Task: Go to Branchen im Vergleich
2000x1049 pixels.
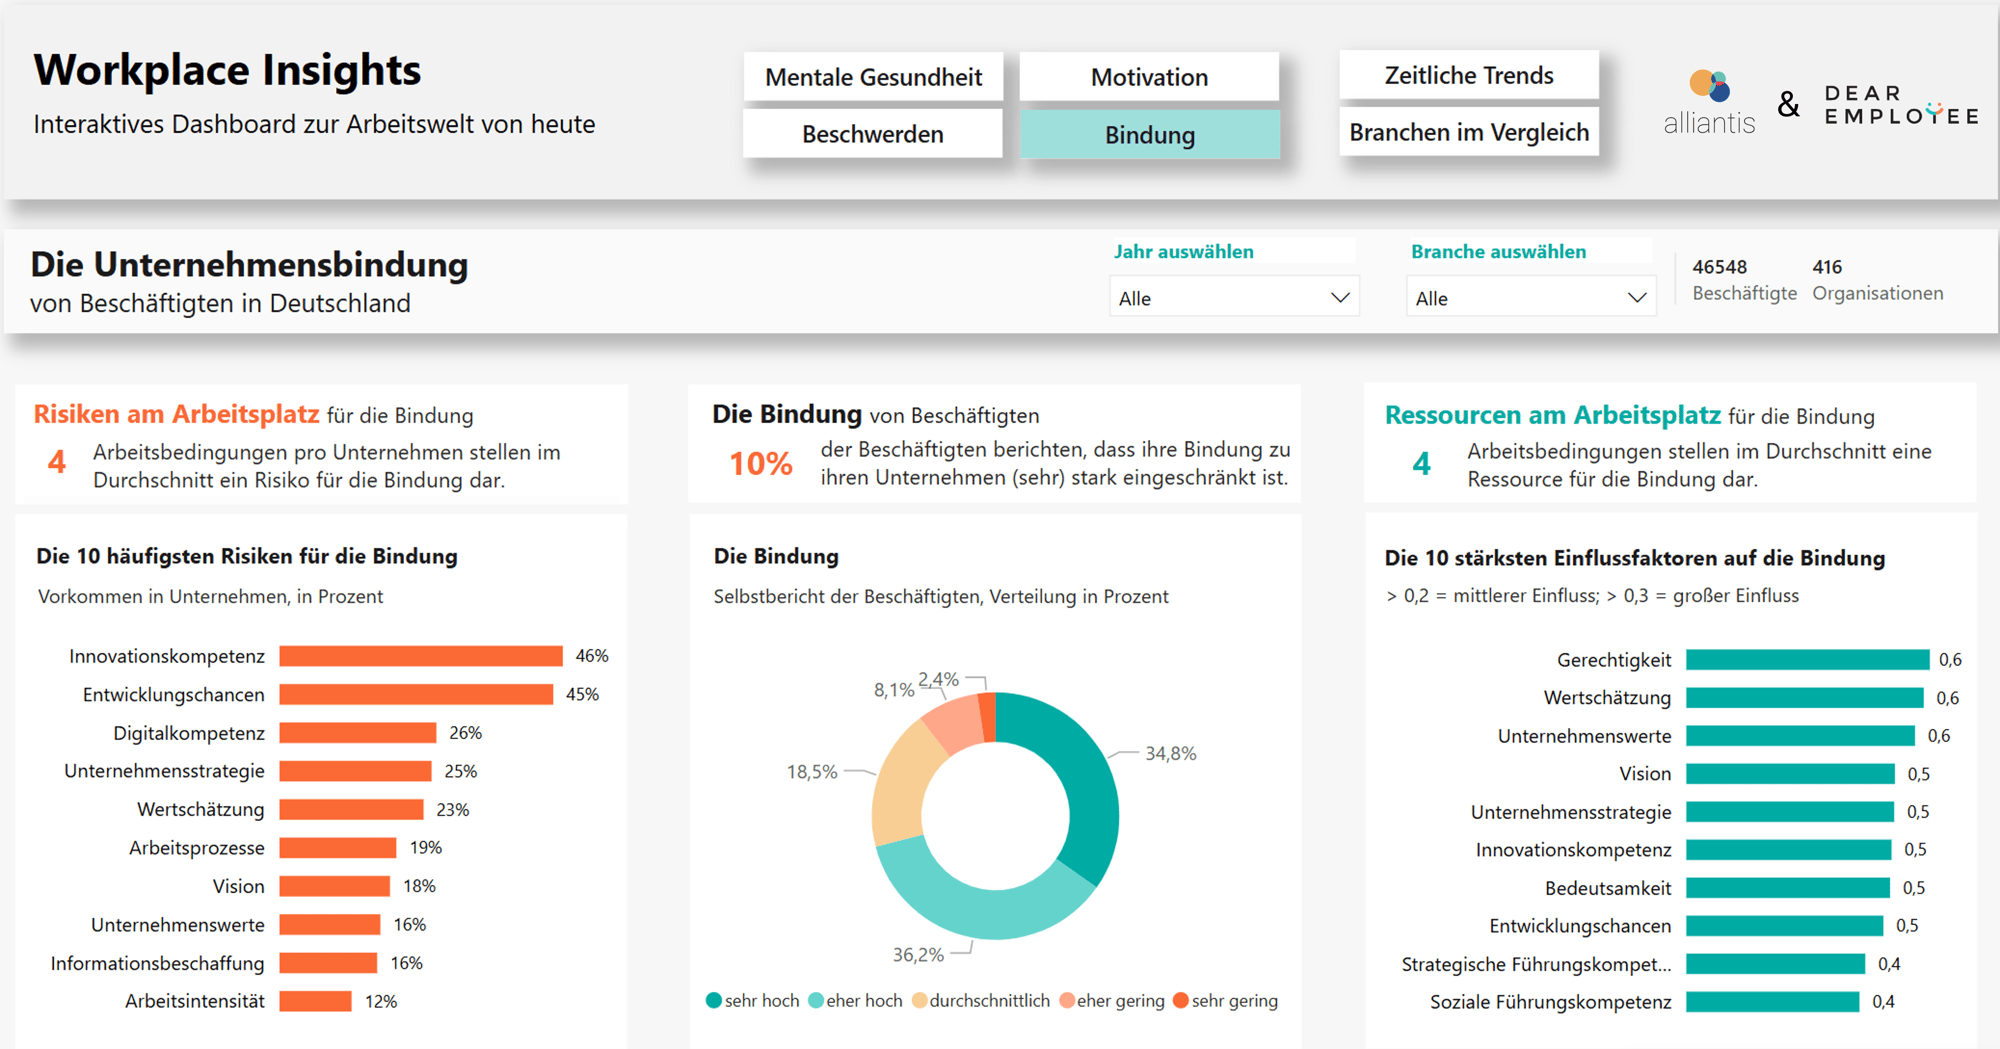Action: coord(1469,132)
